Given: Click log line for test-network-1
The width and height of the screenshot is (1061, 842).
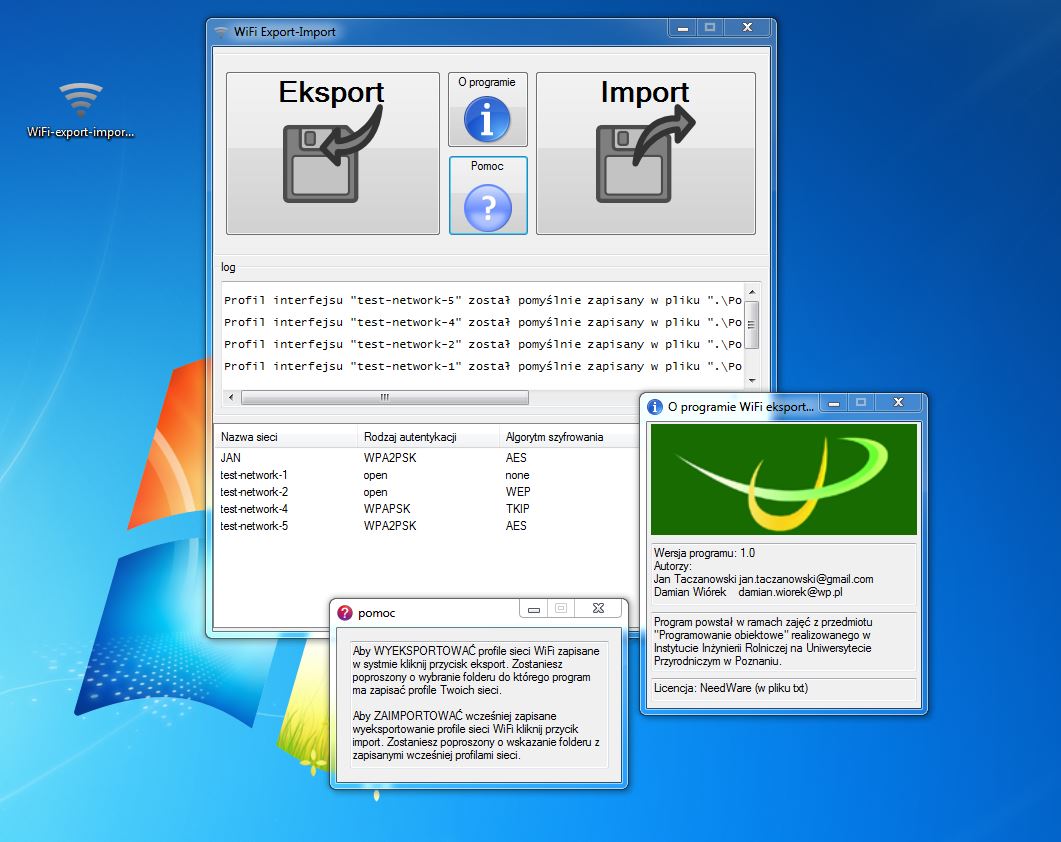Looking at the screenshot, I should coord(483,366).
